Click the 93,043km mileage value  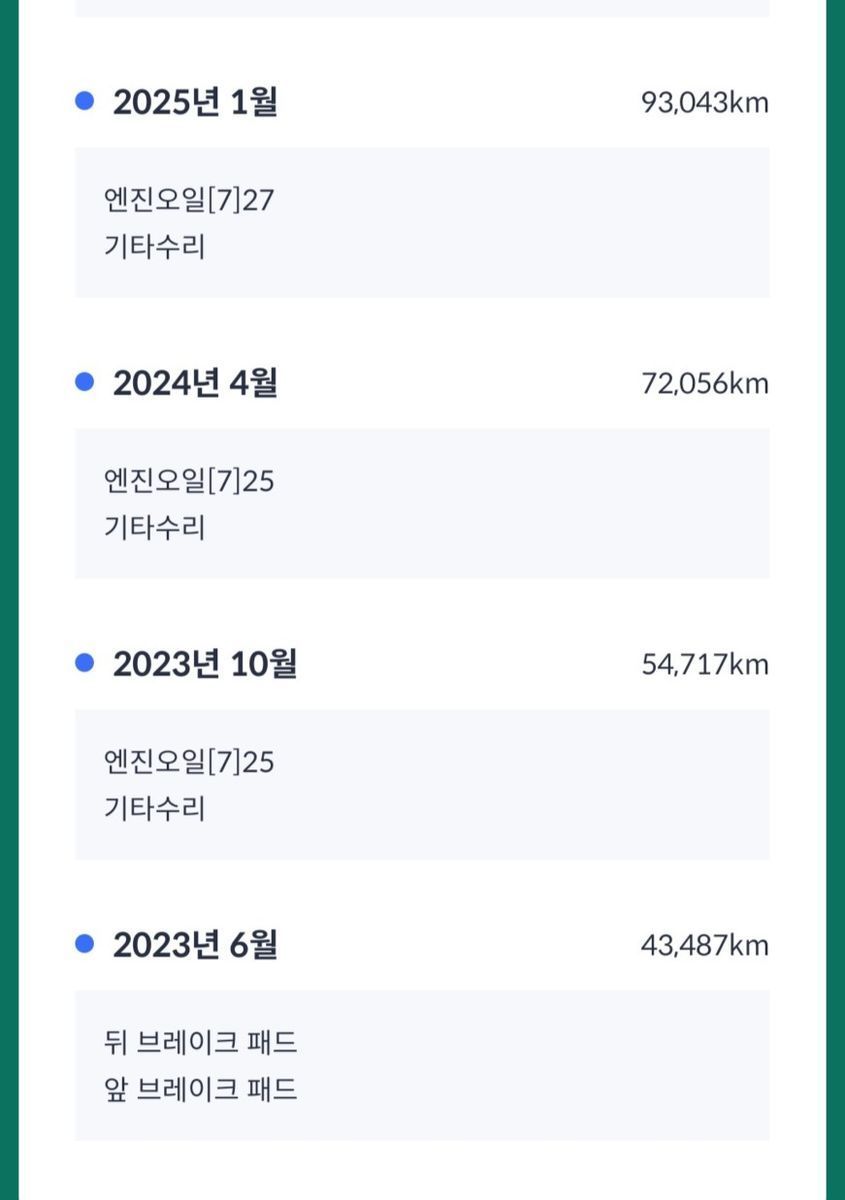tap(705, 102)
